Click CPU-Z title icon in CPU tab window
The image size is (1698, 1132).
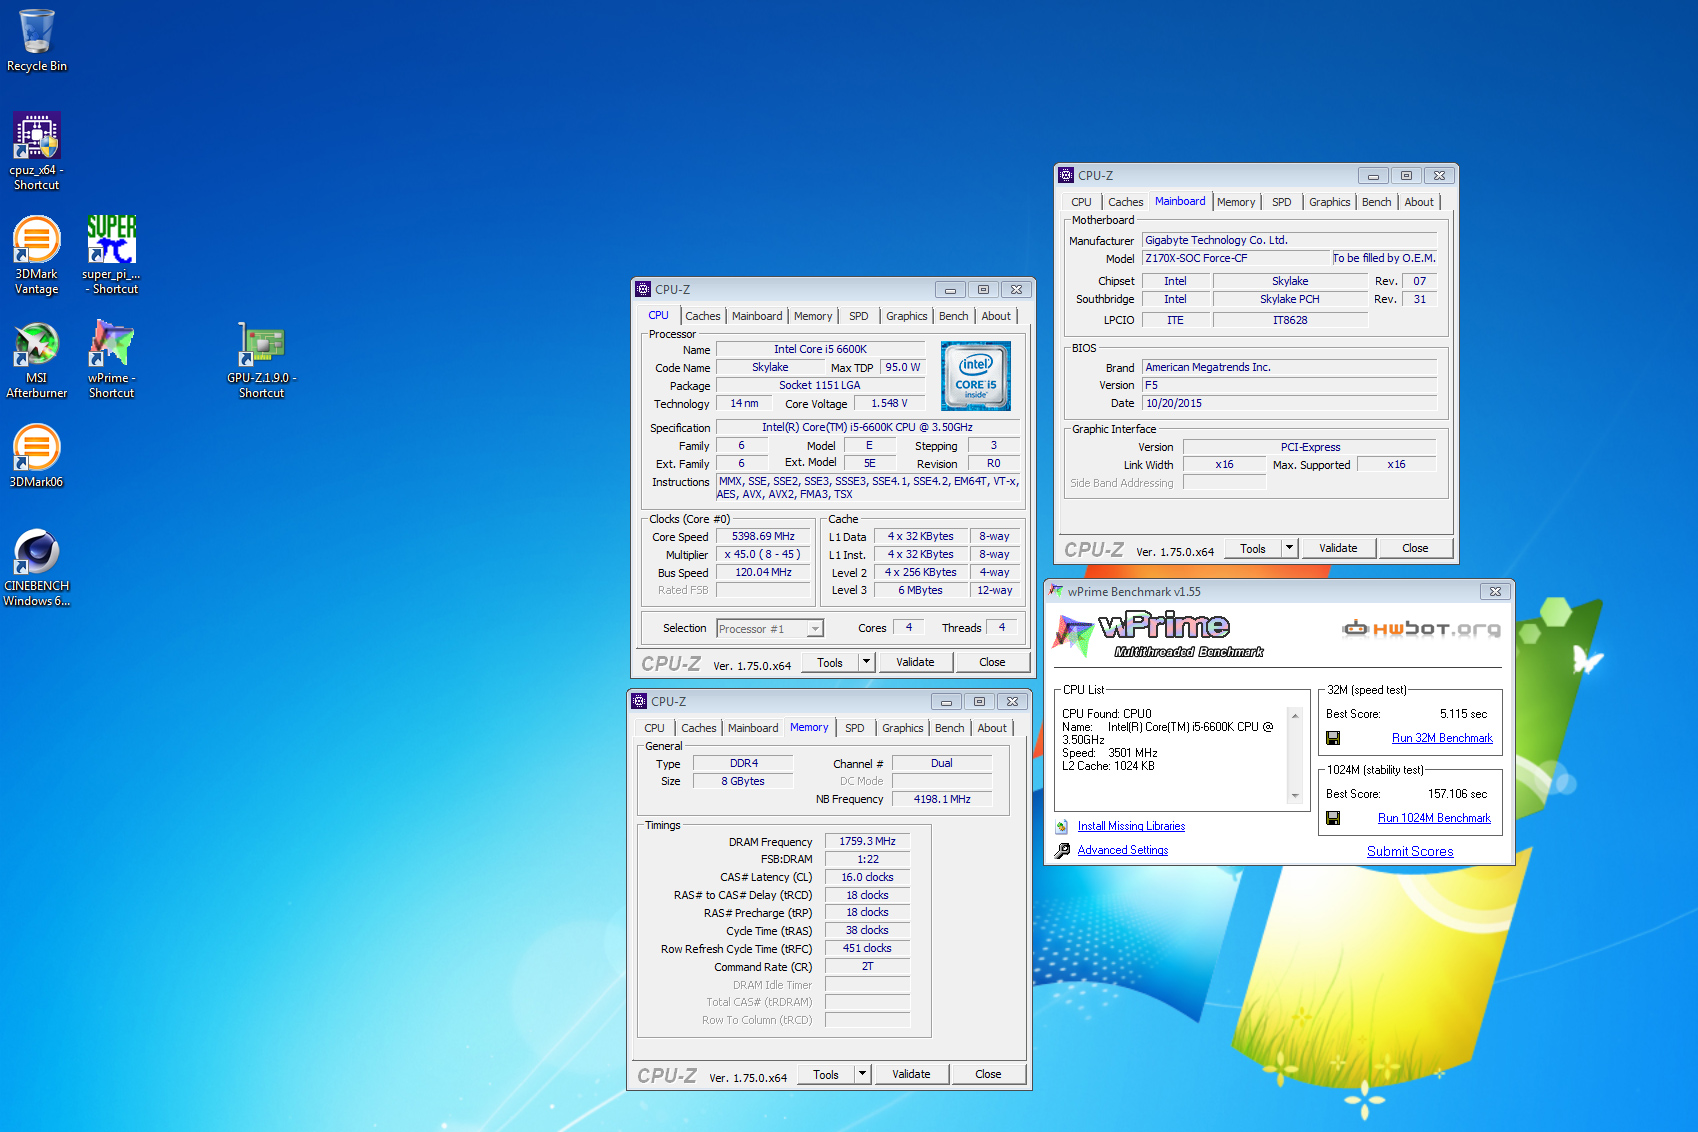pyautogui.click(x=643, y=289)
